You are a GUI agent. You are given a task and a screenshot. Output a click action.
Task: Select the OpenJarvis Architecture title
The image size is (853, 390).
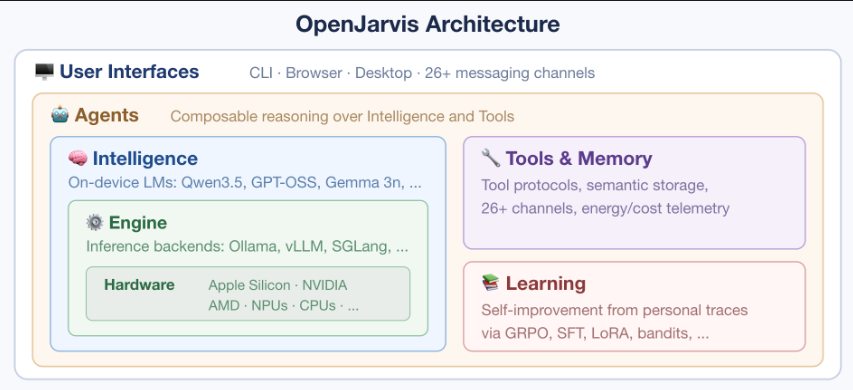tap(427, 24)
